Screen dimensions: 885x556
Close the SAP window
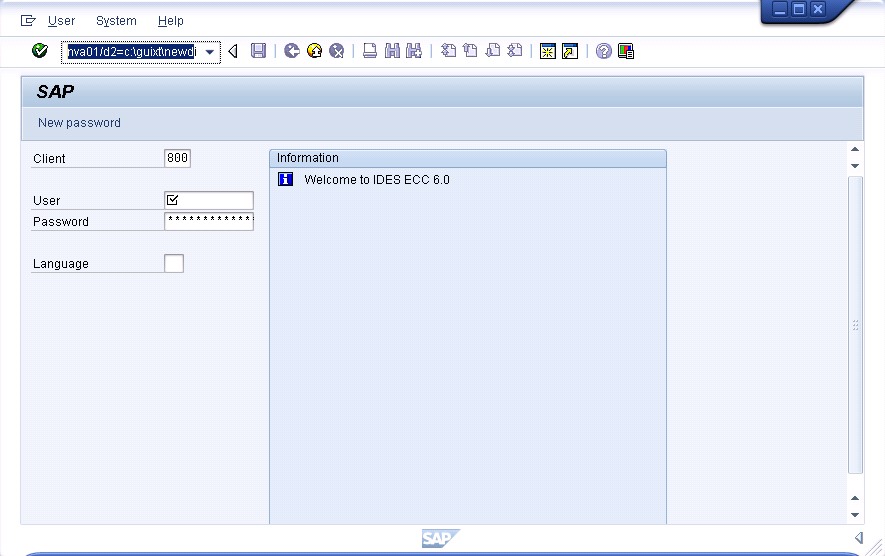point(817,9)
